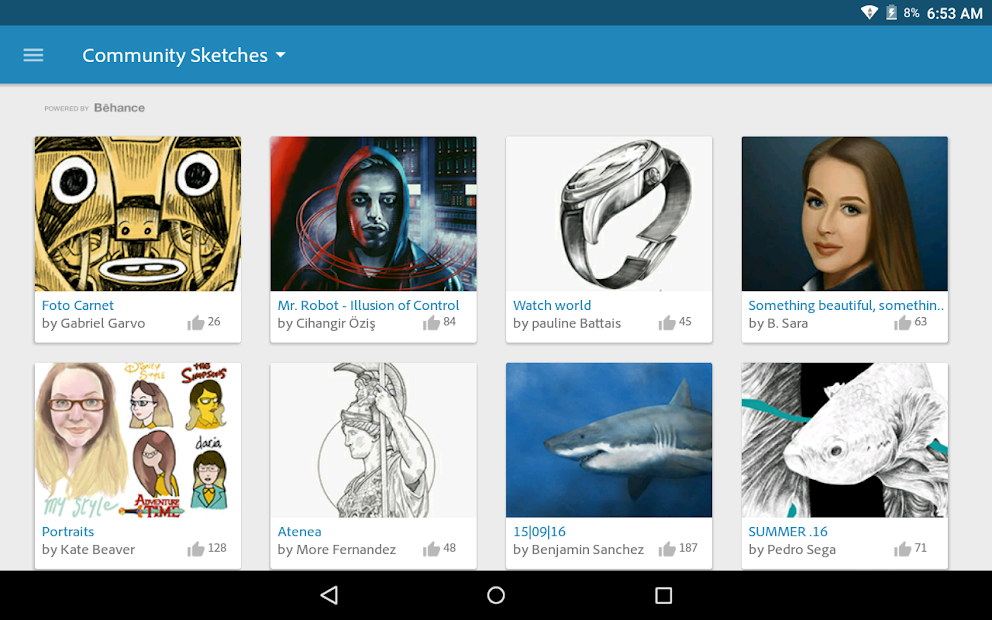Click the thumbs-up on SUMMER .16
This screenshot has height=620, width=992.
[x=903, y=548]
